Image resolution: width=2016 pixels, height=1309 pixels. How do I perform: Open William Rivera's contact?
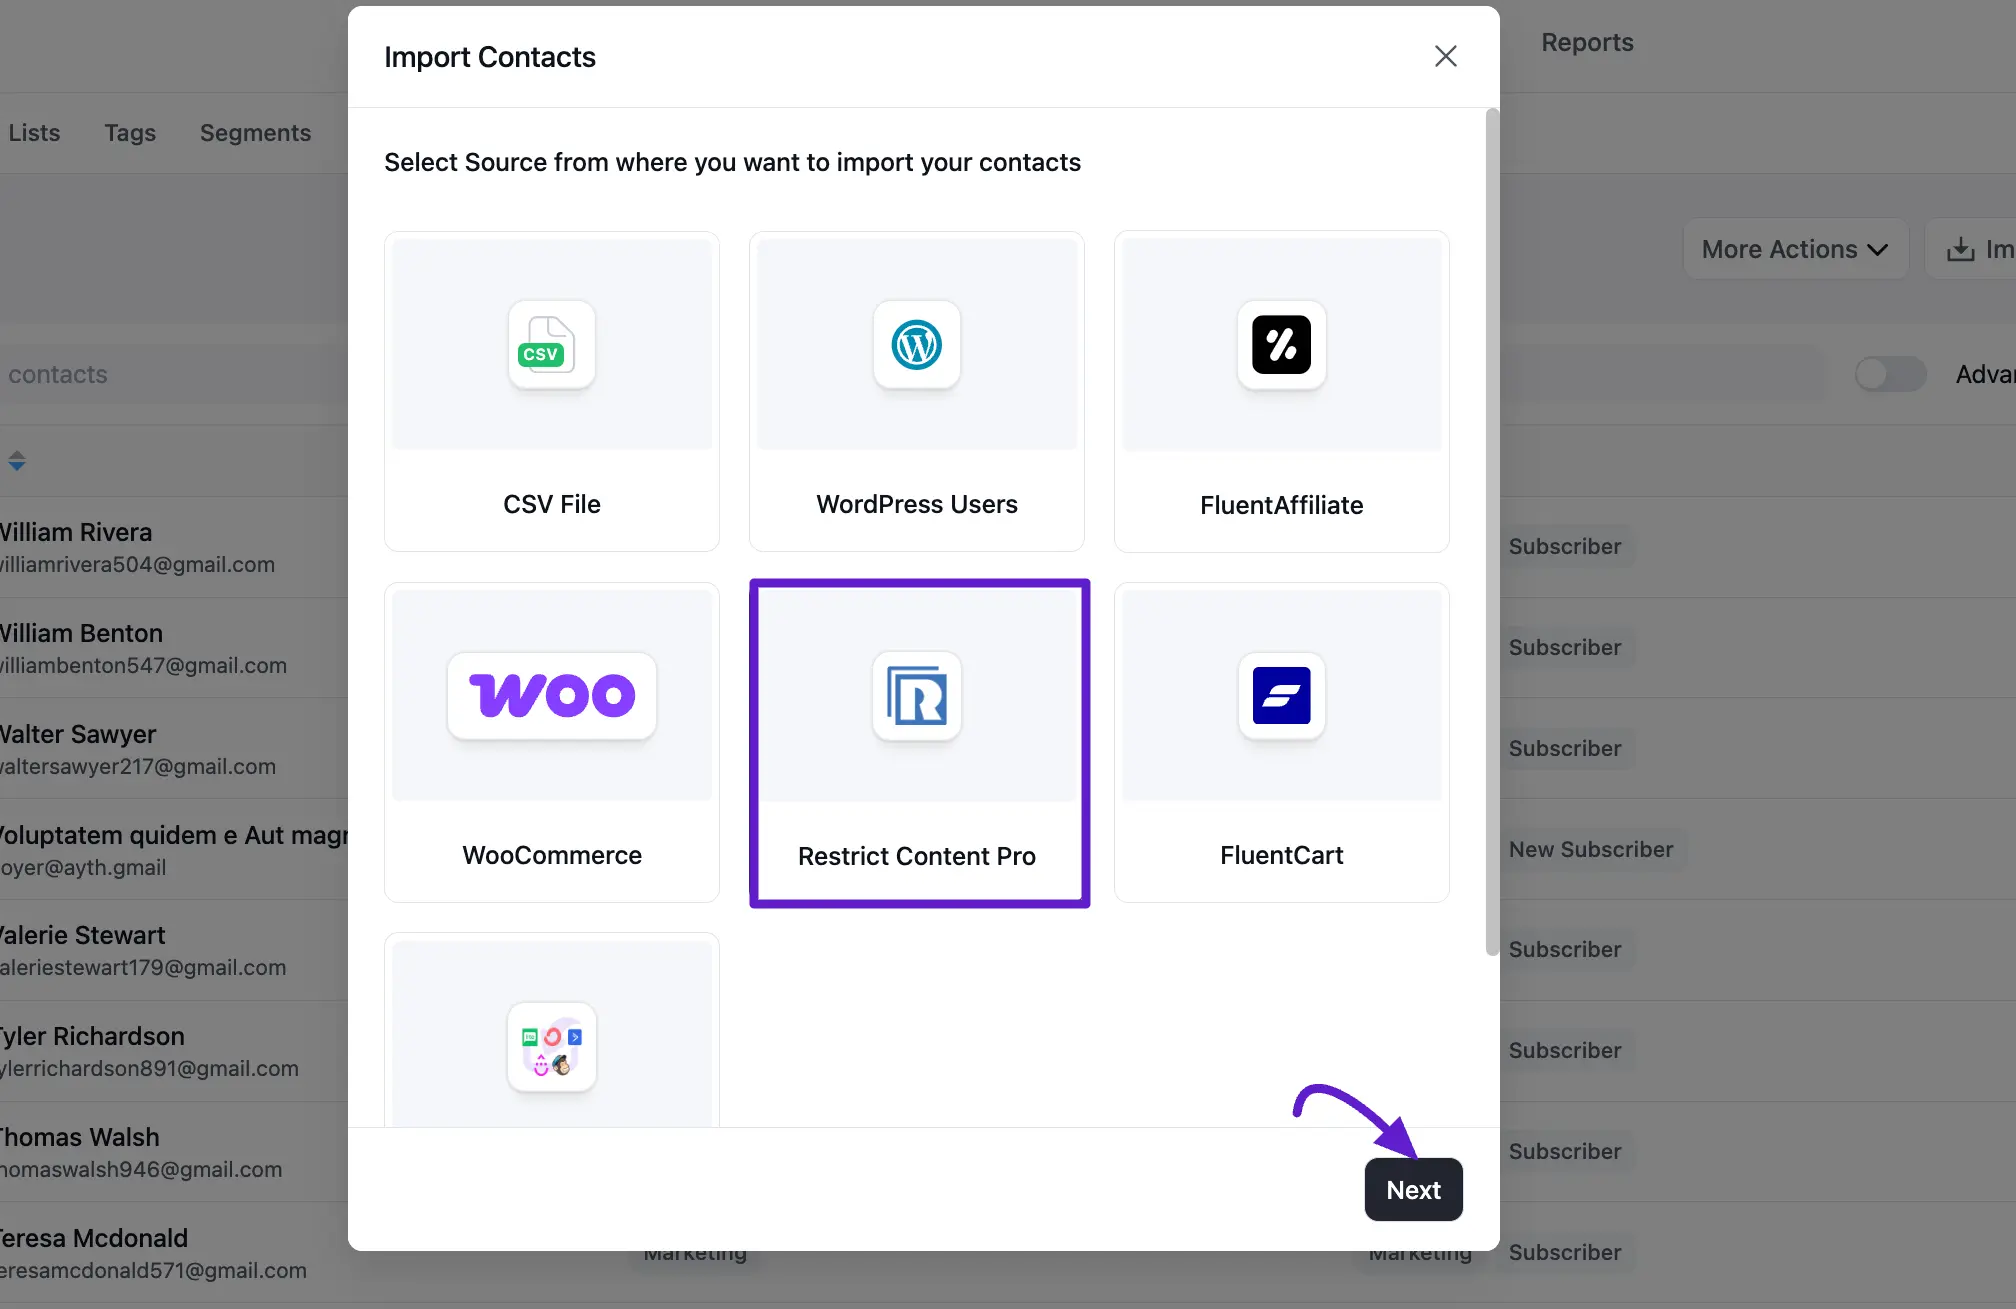pyautogui.click(x=76, y=532)
